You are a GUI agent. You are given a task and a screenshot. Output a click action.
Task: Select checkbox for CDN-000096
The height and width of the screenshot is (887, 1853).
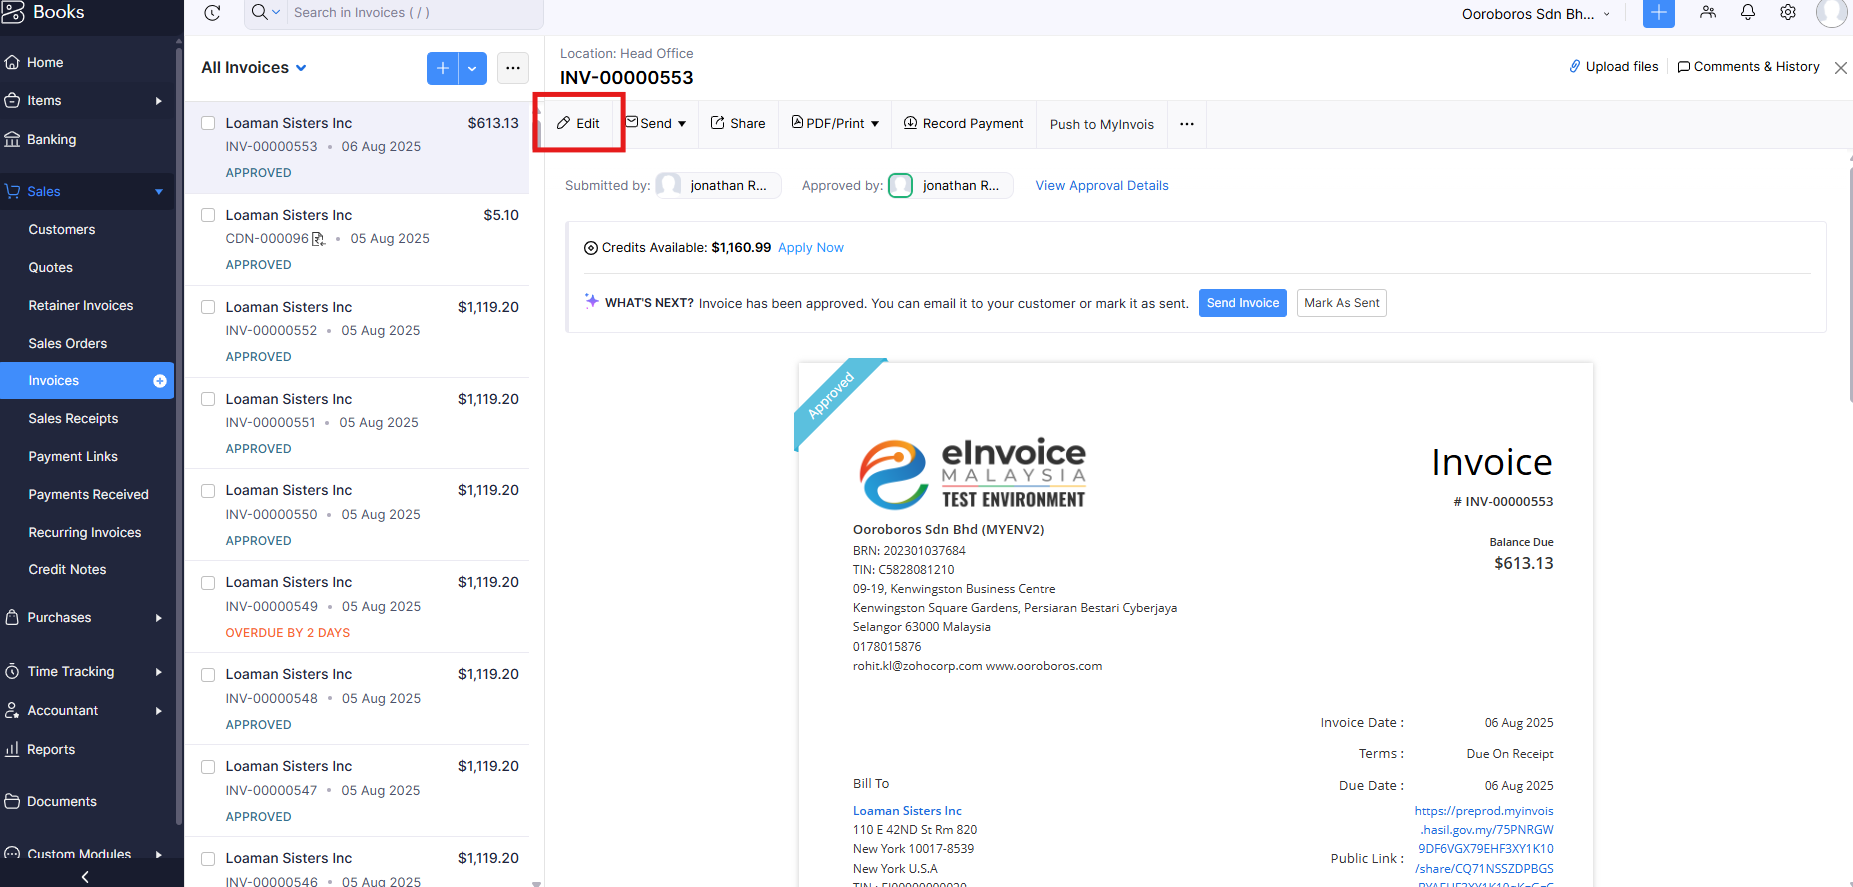[208, 215]
